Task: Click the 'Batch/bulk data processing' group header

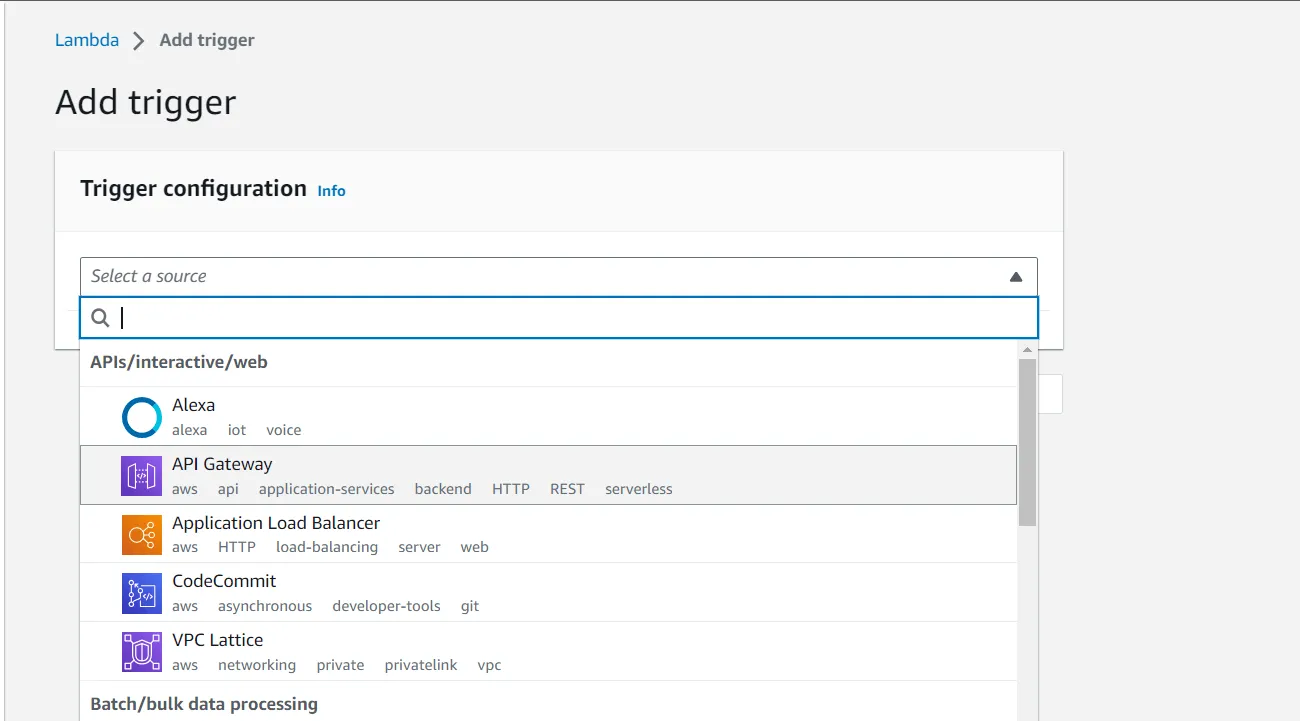Action: pyautogui.click(x=204, y=704)
